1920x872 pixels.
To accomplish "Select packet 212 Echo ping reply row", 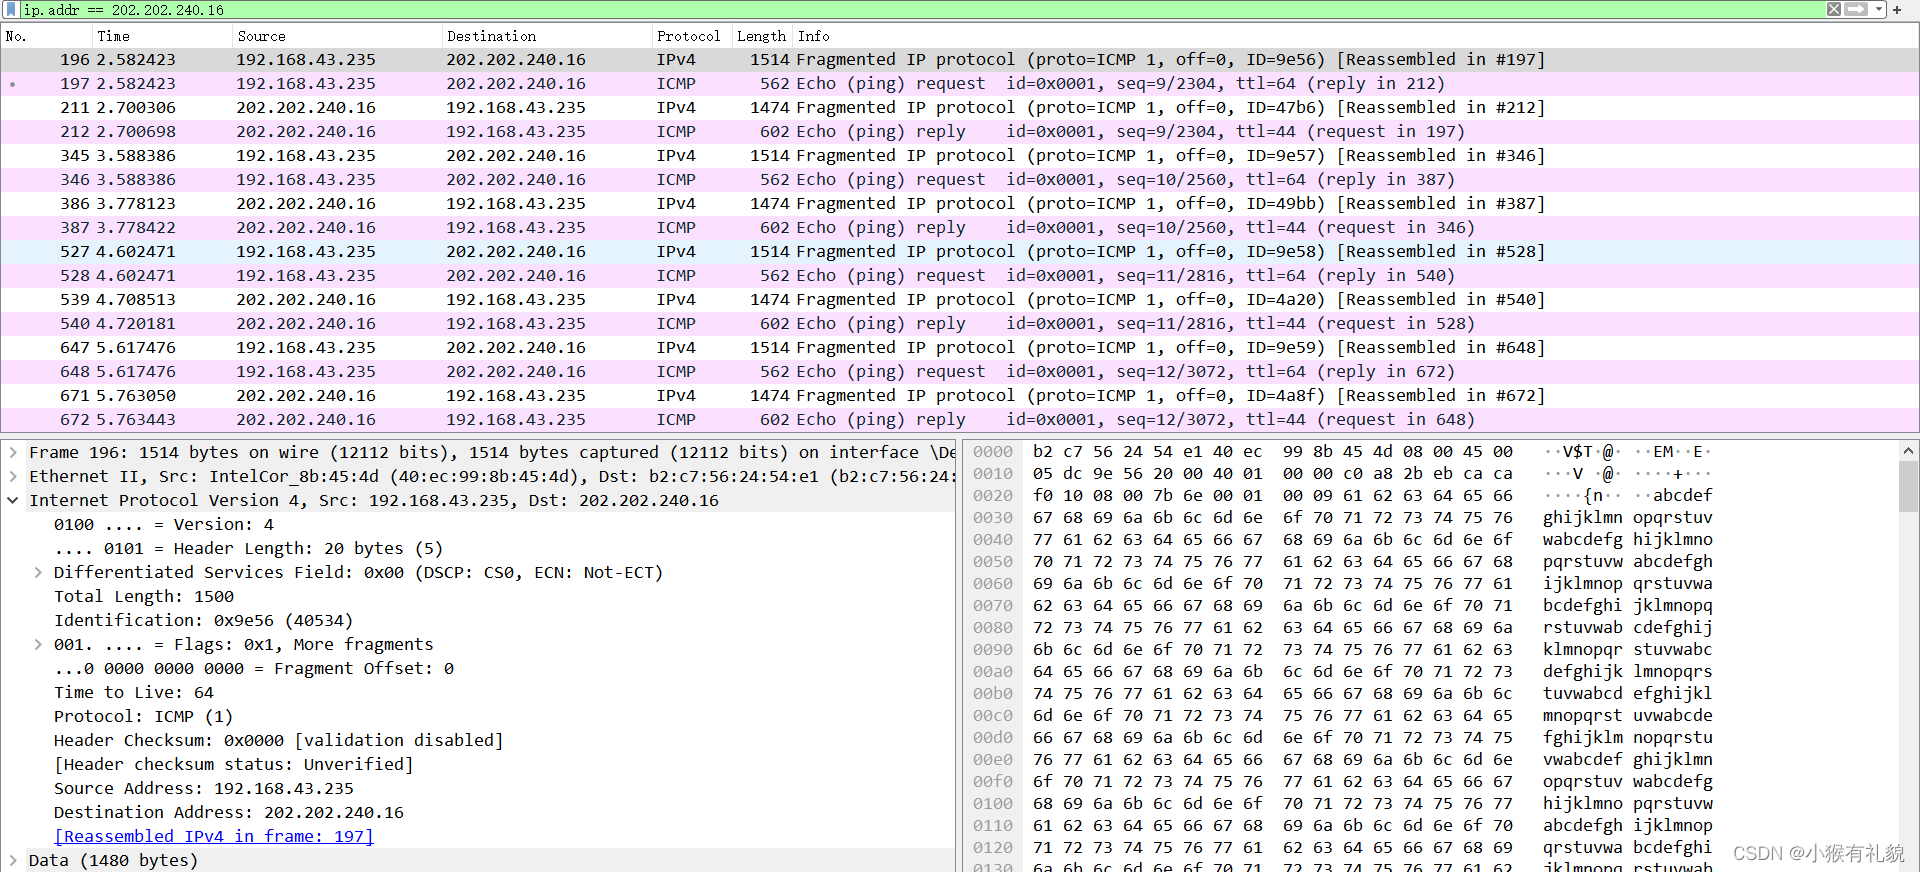I will pyautogui.click(x=959, y=132).
